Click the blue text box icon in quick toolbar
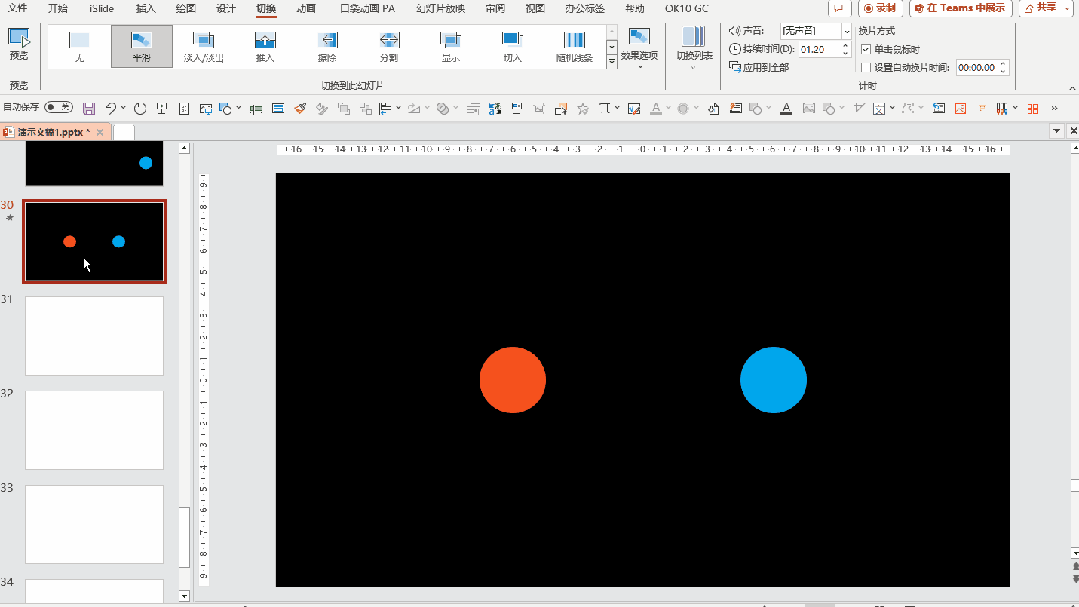 pos(278,109)
